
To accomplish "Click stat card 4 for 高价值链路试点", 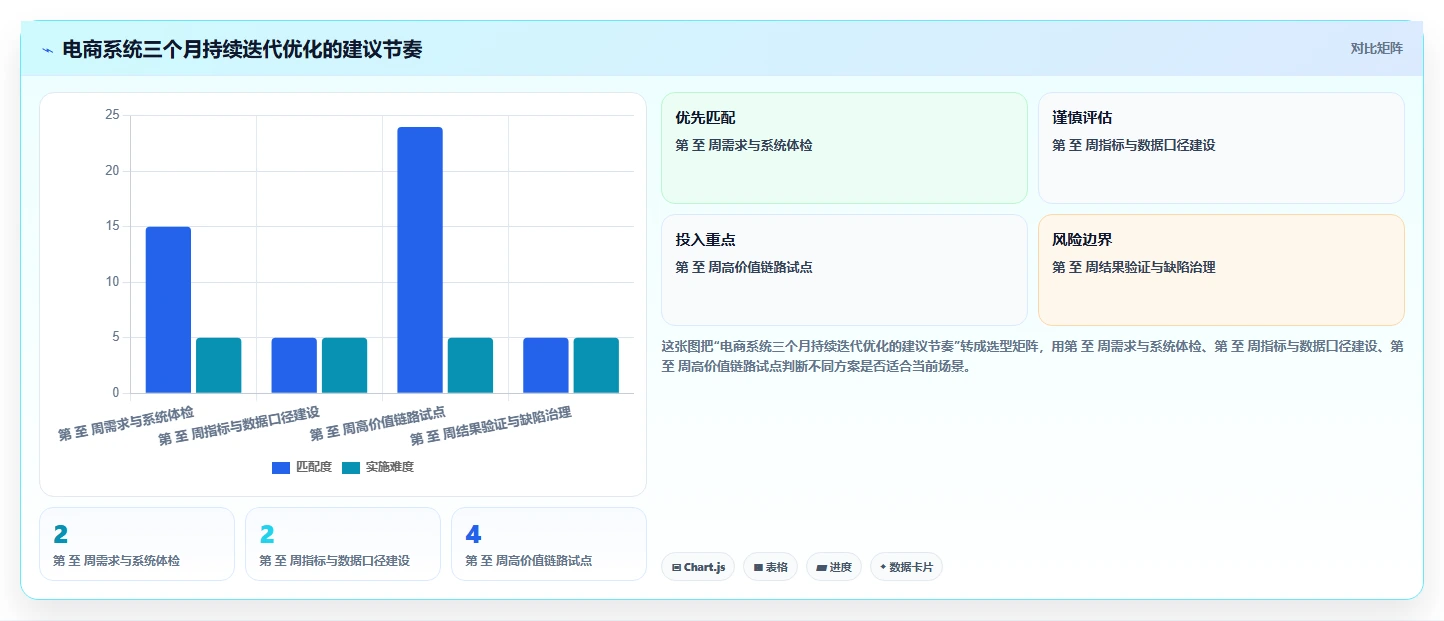I will pyautogui.click(x=549, y=544).
